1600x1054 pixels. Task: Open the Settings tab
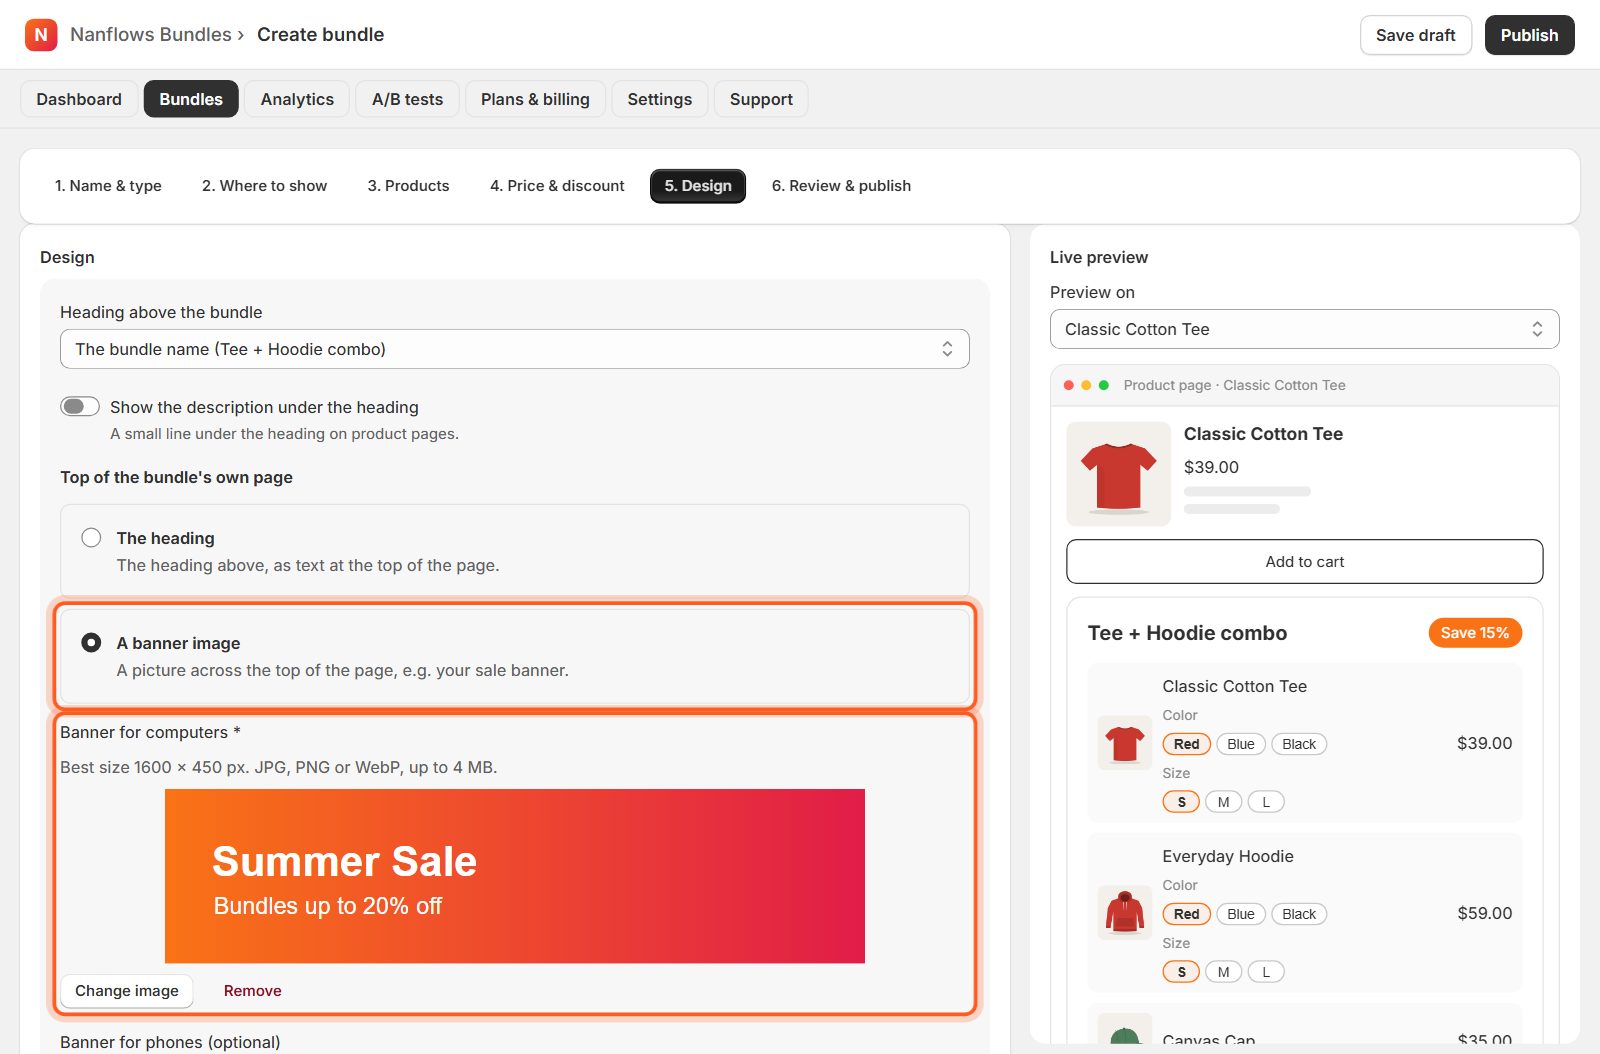[x=660, y=99]
